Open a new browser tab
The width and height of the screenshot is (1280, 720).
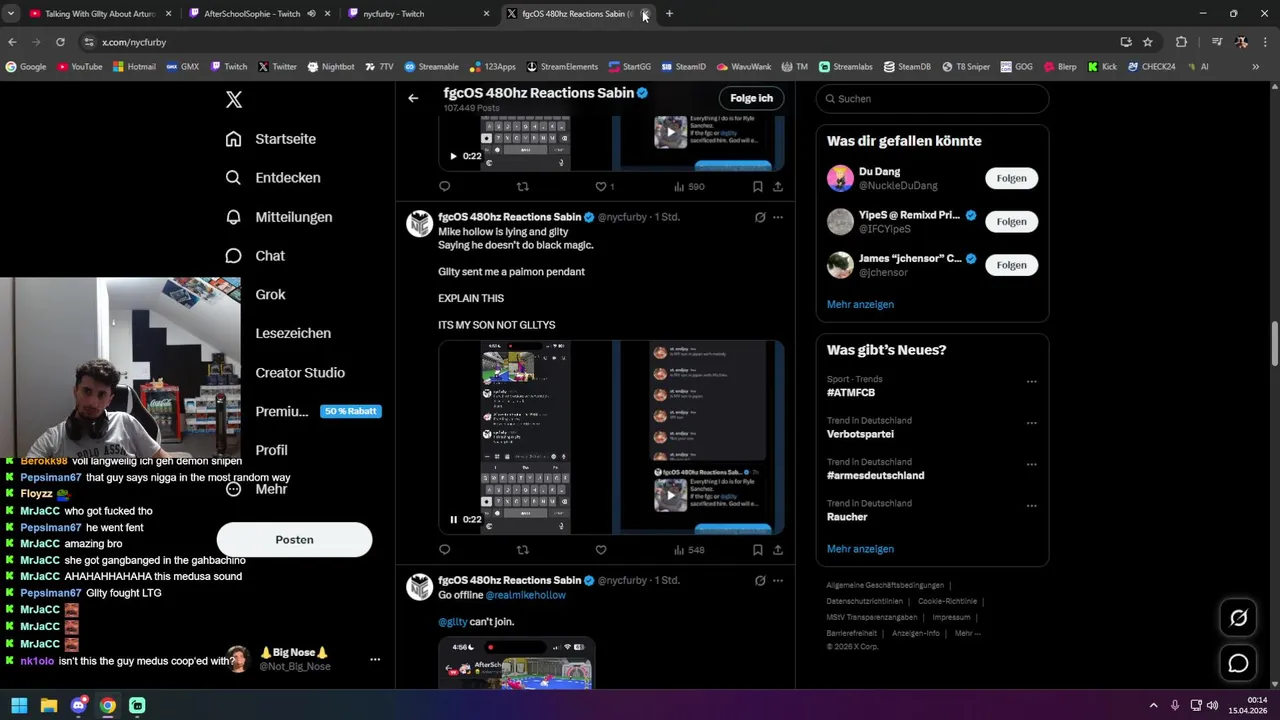pyautogui.click(x=669, y=14)
